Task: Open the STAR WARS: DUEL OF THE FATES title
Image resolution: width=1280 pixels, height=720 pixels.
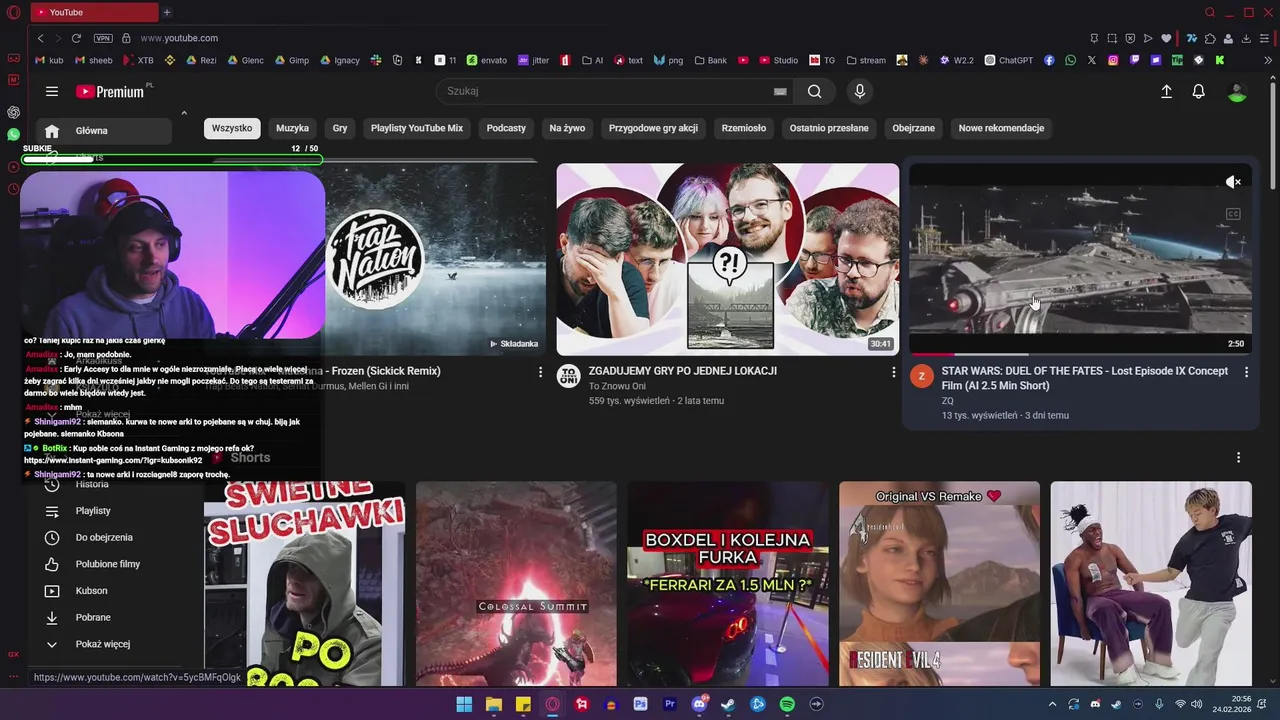Action: pyautogui.click(x=1085, y=378)
